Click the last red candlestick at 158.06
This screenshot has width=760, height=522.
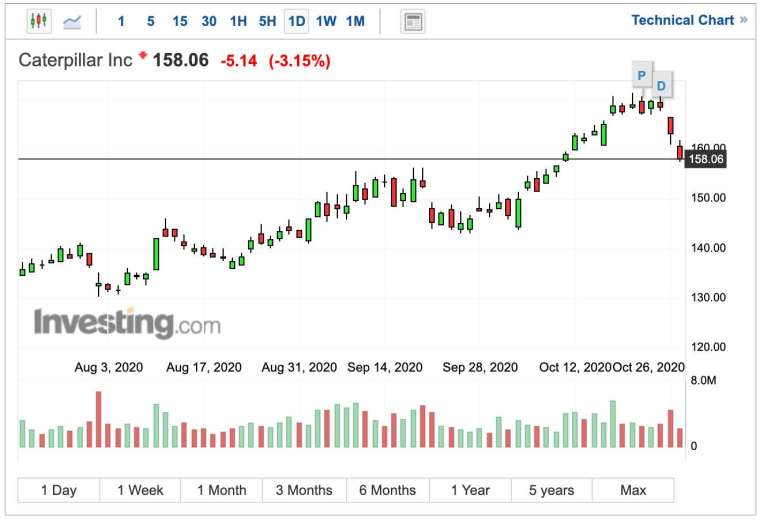pos(680,152)
